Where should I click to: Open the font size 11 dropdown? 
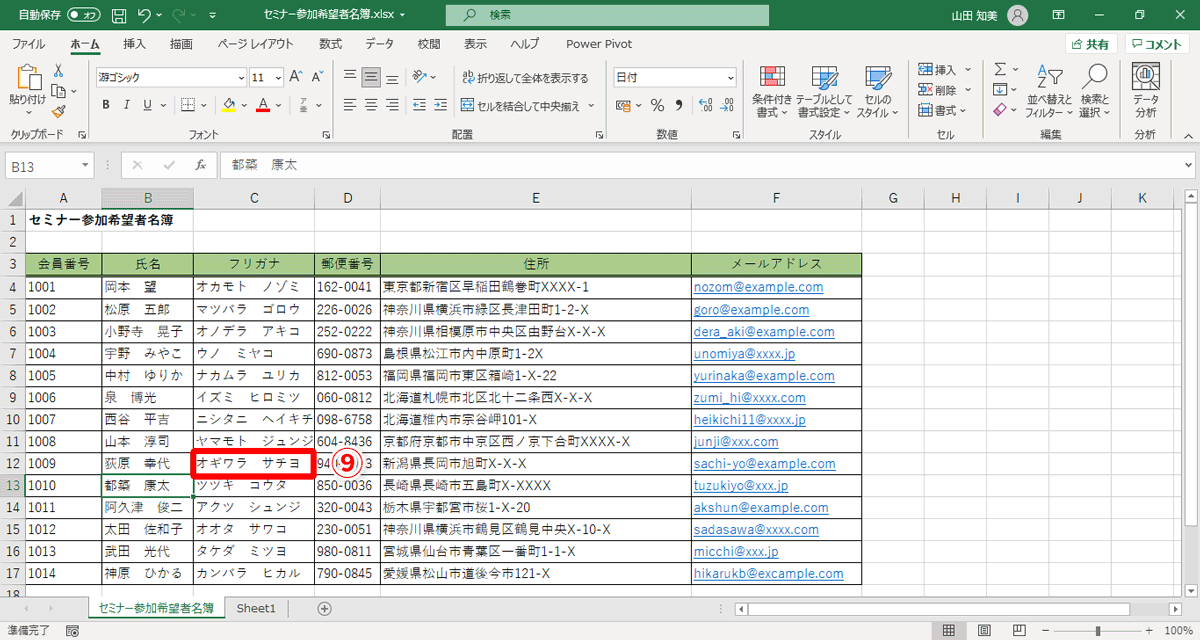pos(279,77)
